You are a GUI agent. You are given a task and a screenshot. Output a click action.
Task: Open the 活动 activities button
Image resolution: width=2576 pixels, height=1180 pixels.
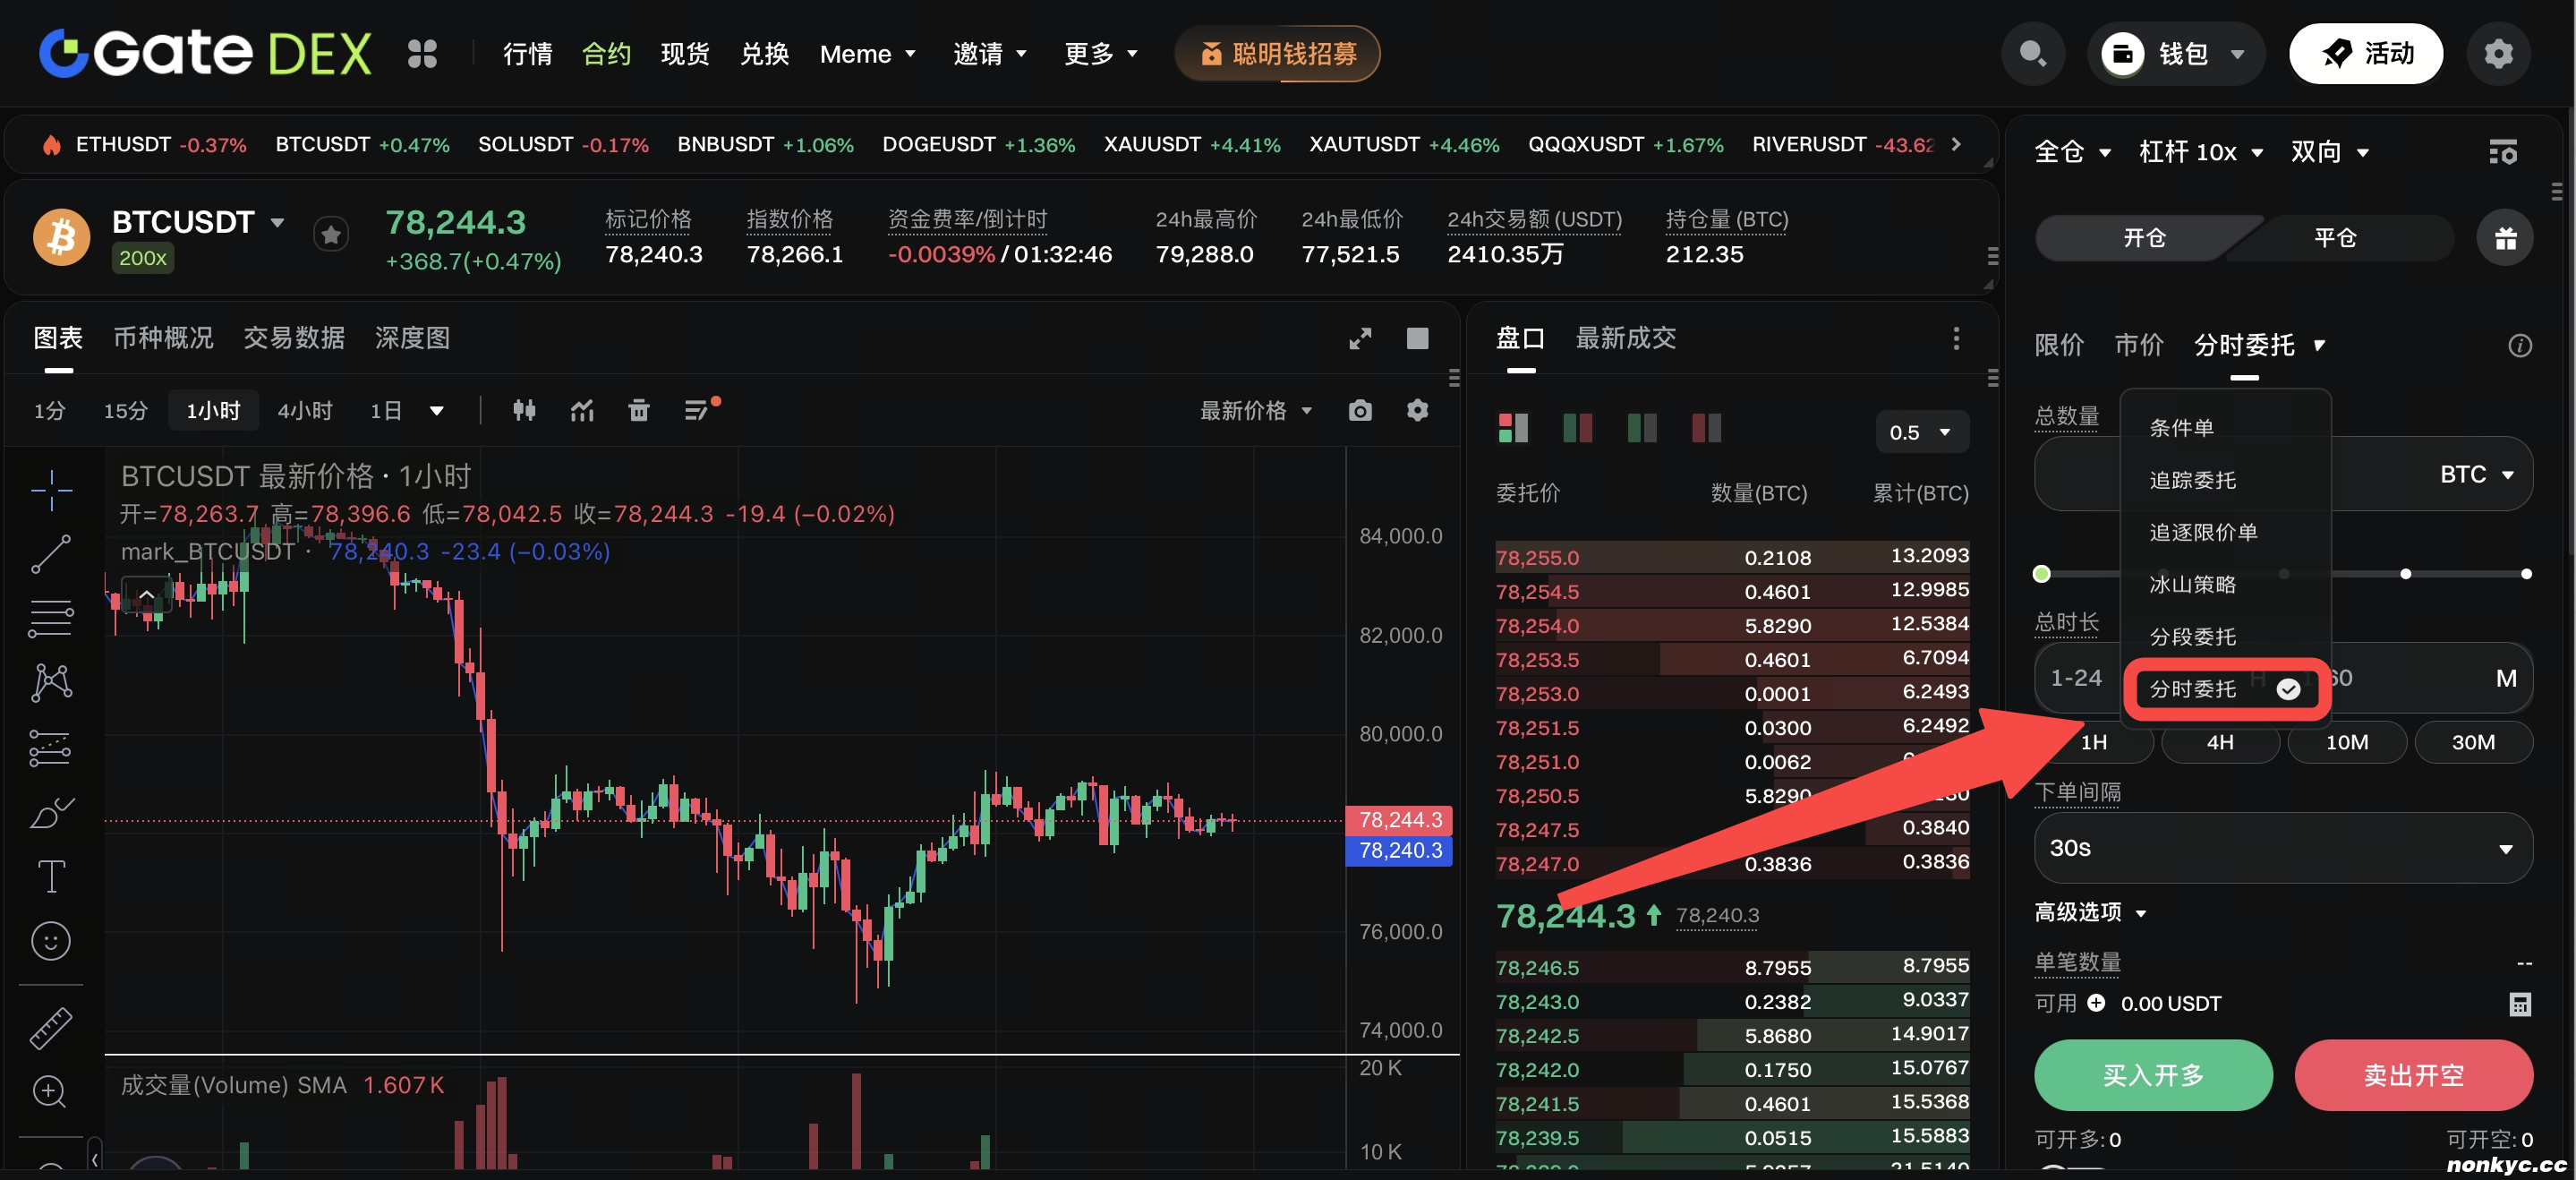click(2365, 53)
